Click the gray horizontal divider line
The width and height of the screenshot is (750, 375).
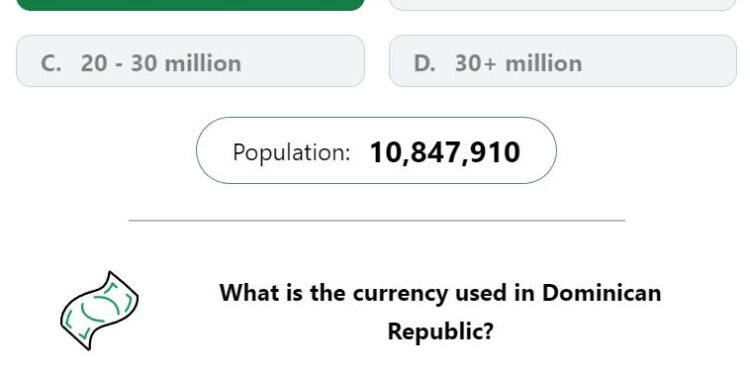coord(377,221)
